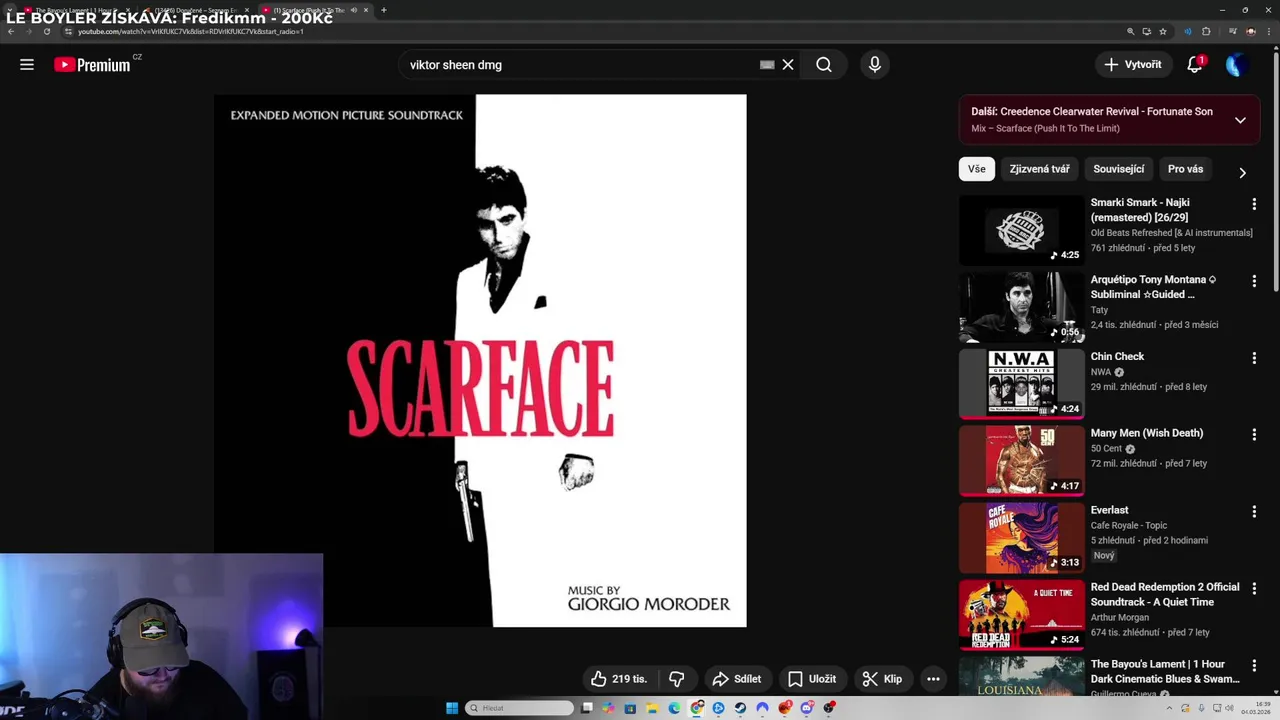Click the Uložit save button
1280x720 pixels.
(x=811, y=679)
